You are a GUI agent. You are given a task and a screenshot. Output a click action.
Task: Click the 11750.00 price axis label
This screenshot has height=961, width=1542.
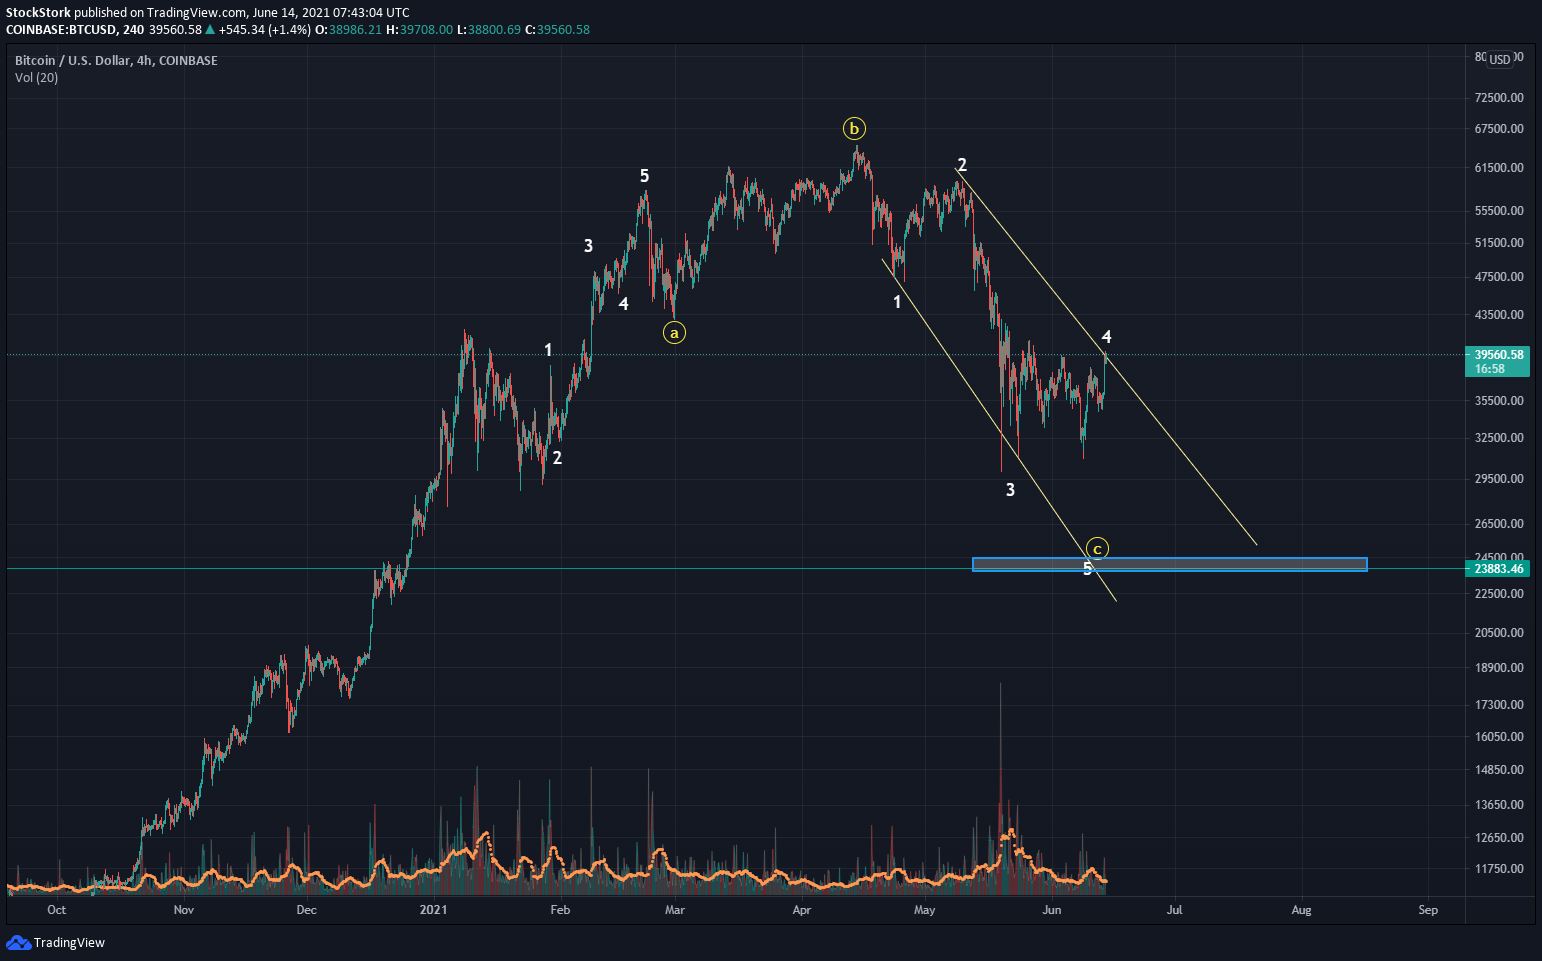click(1499, 869)
